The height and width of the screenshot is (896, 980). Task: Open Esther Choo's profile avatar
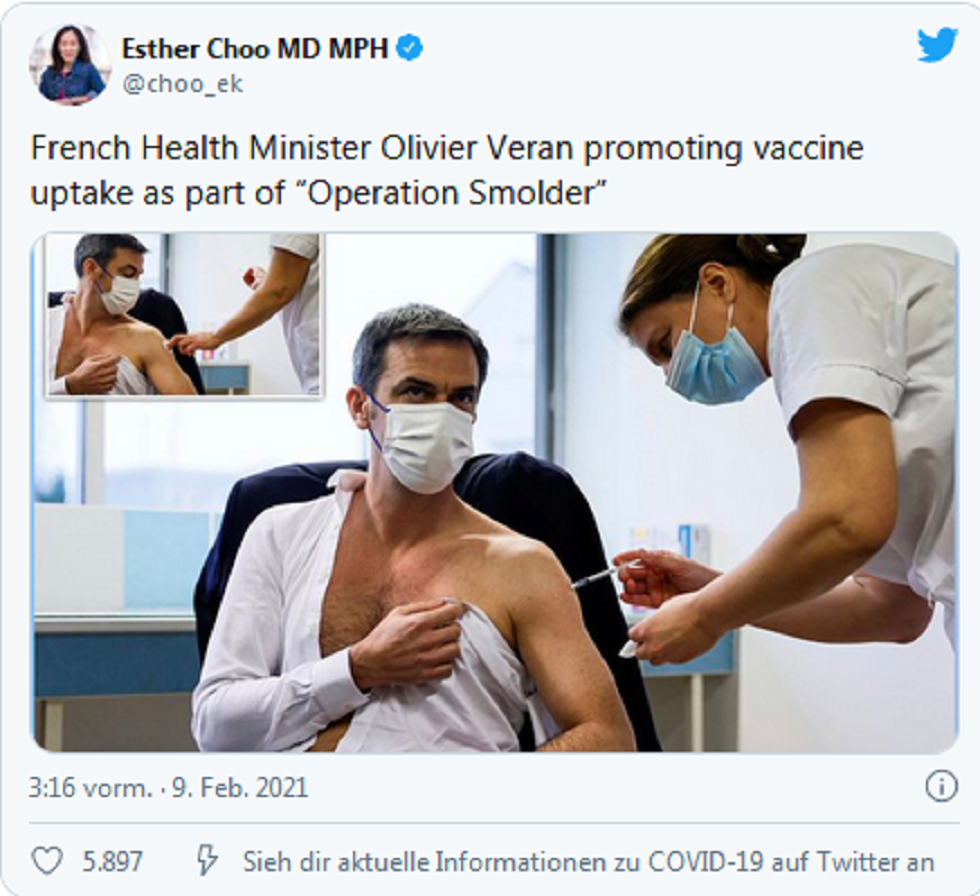pyautogui.click(x=69, y=64)
